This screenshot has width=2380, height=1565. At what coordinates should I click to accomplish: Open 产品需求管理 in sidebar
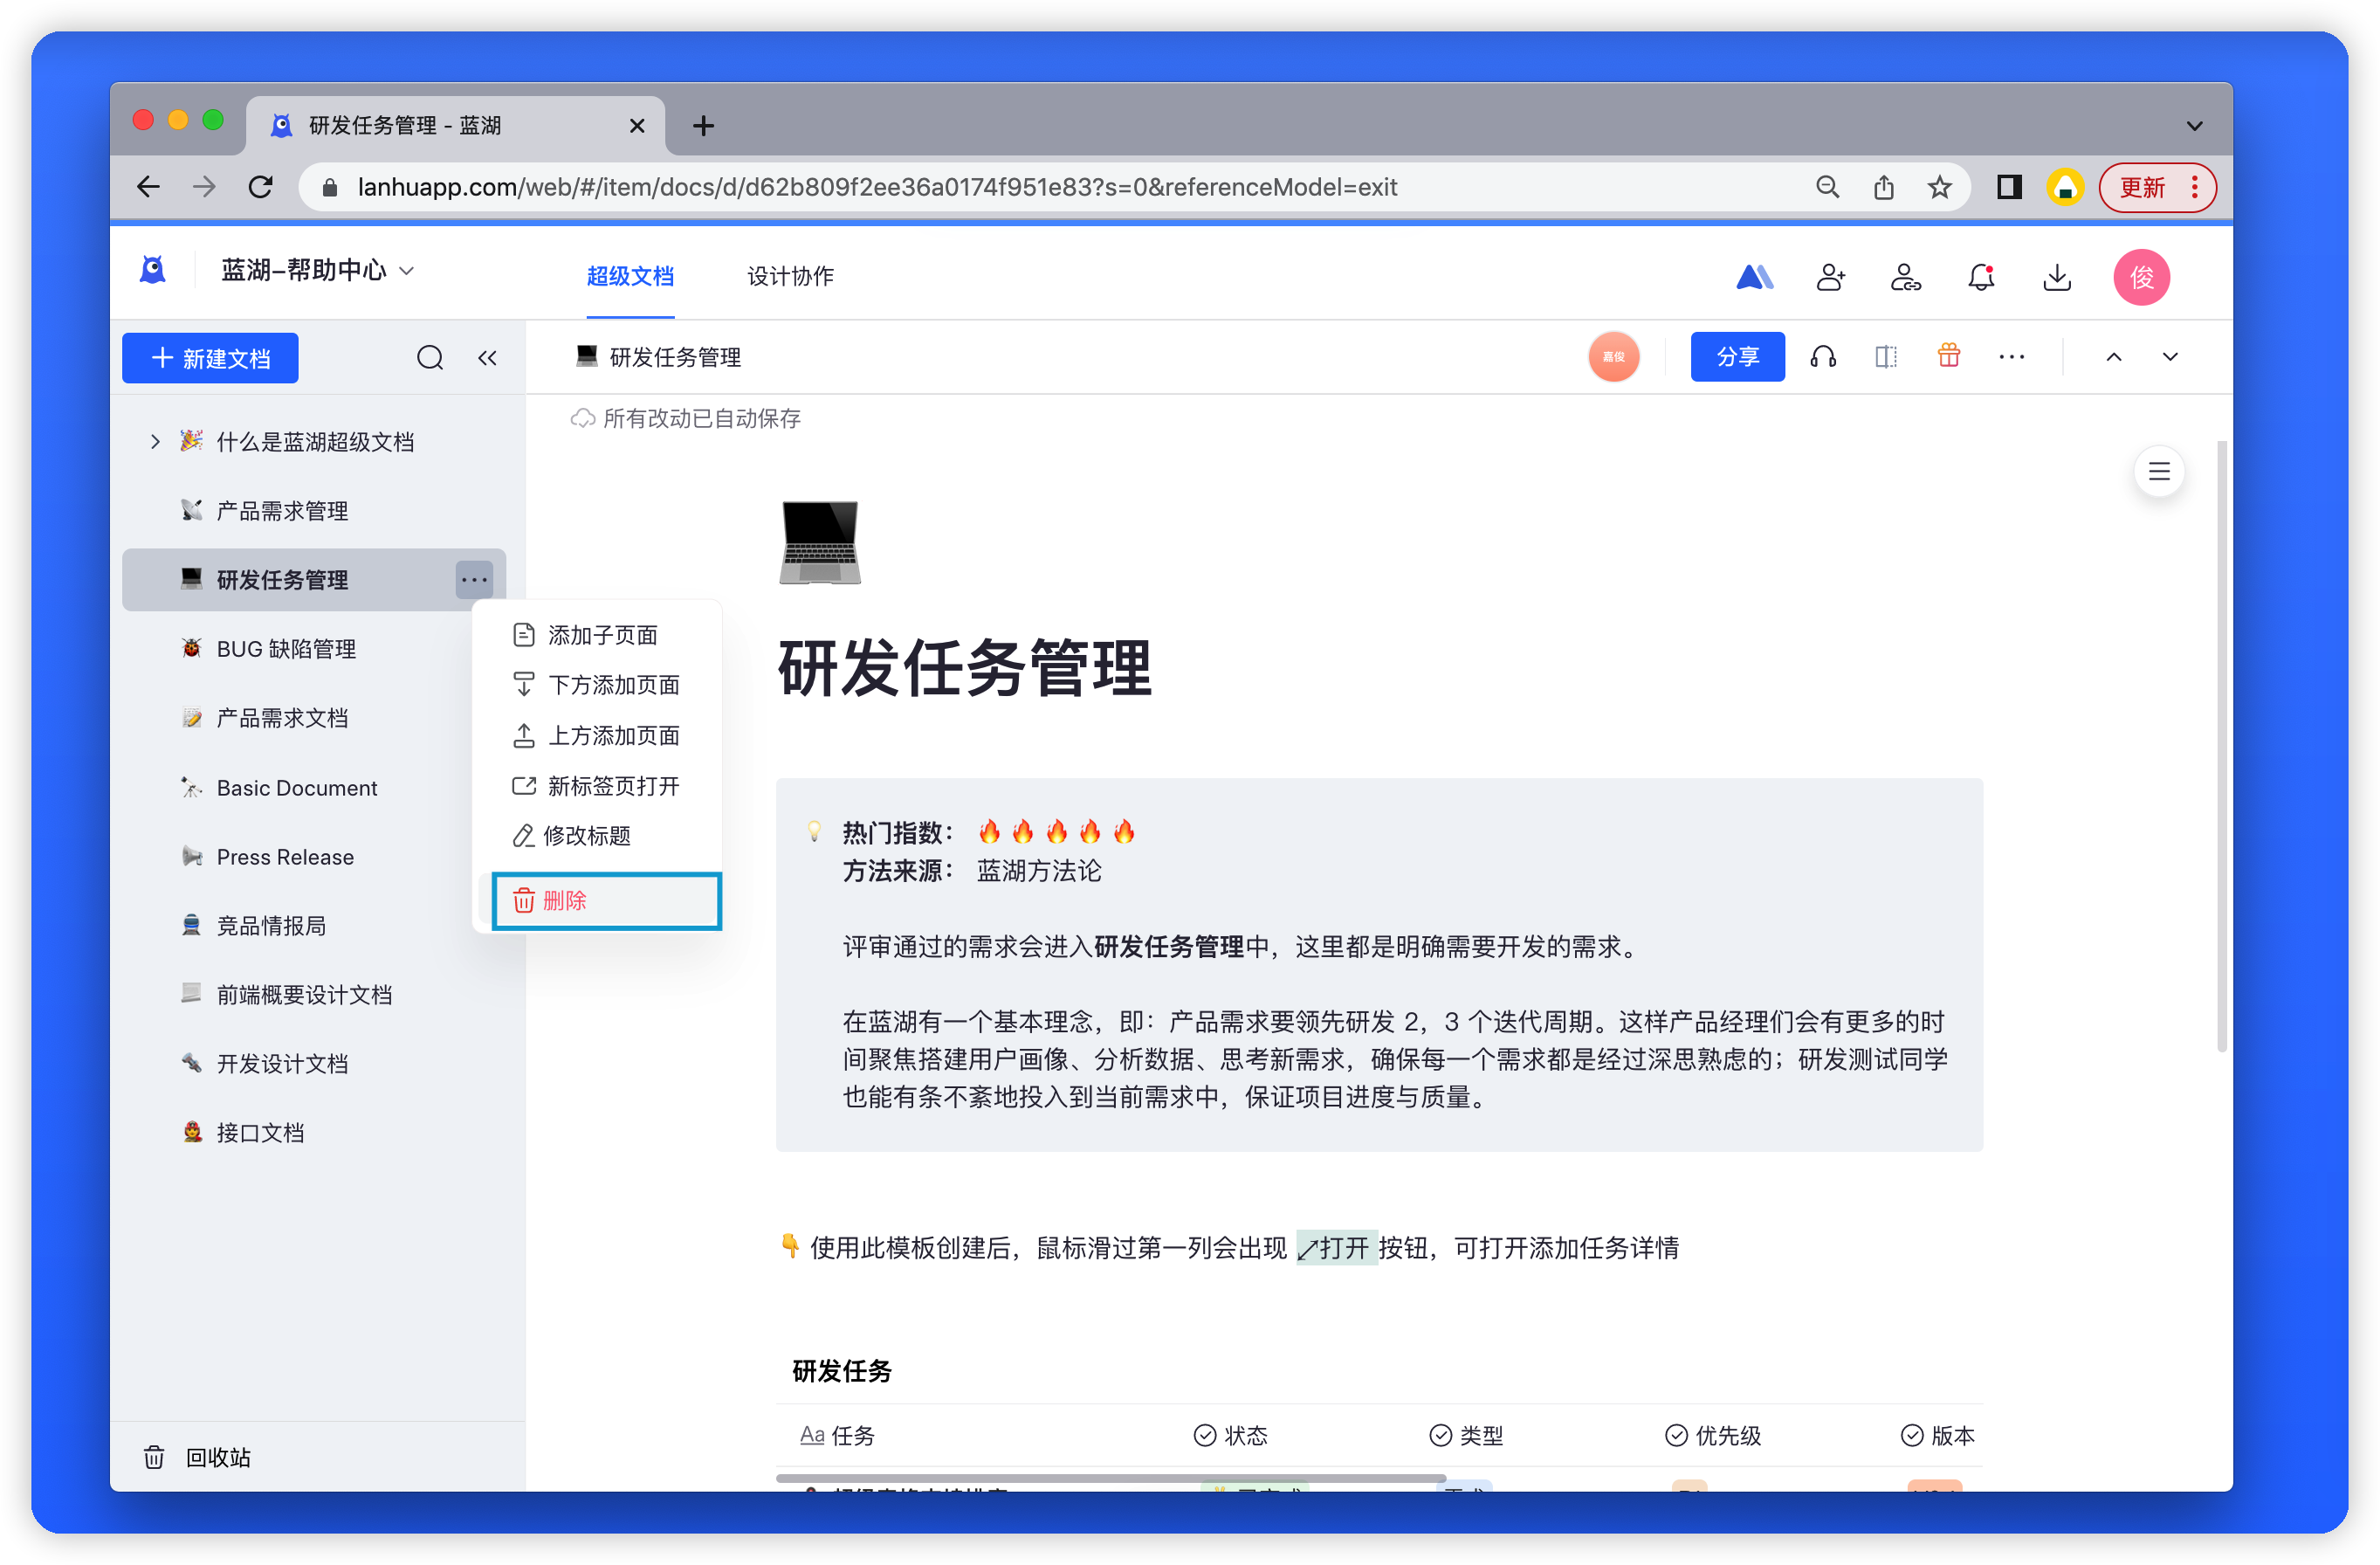tap(314, 511)
